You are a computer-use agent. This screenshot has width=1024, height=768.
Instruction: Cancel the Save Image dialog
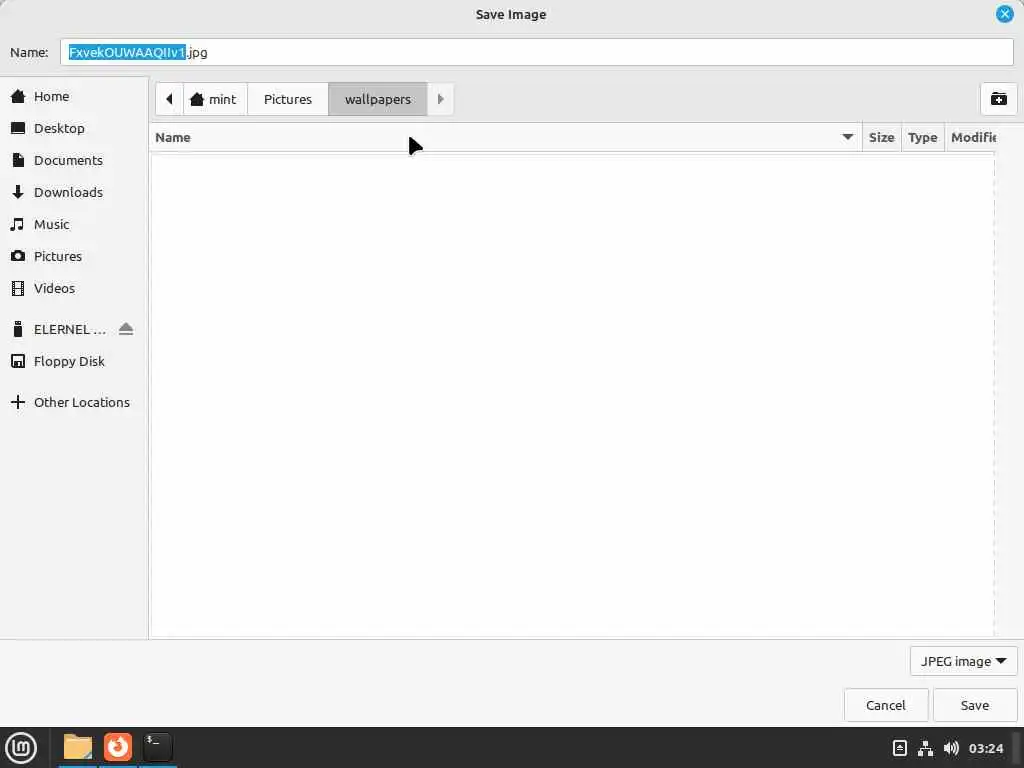click(x=886, y=706)
